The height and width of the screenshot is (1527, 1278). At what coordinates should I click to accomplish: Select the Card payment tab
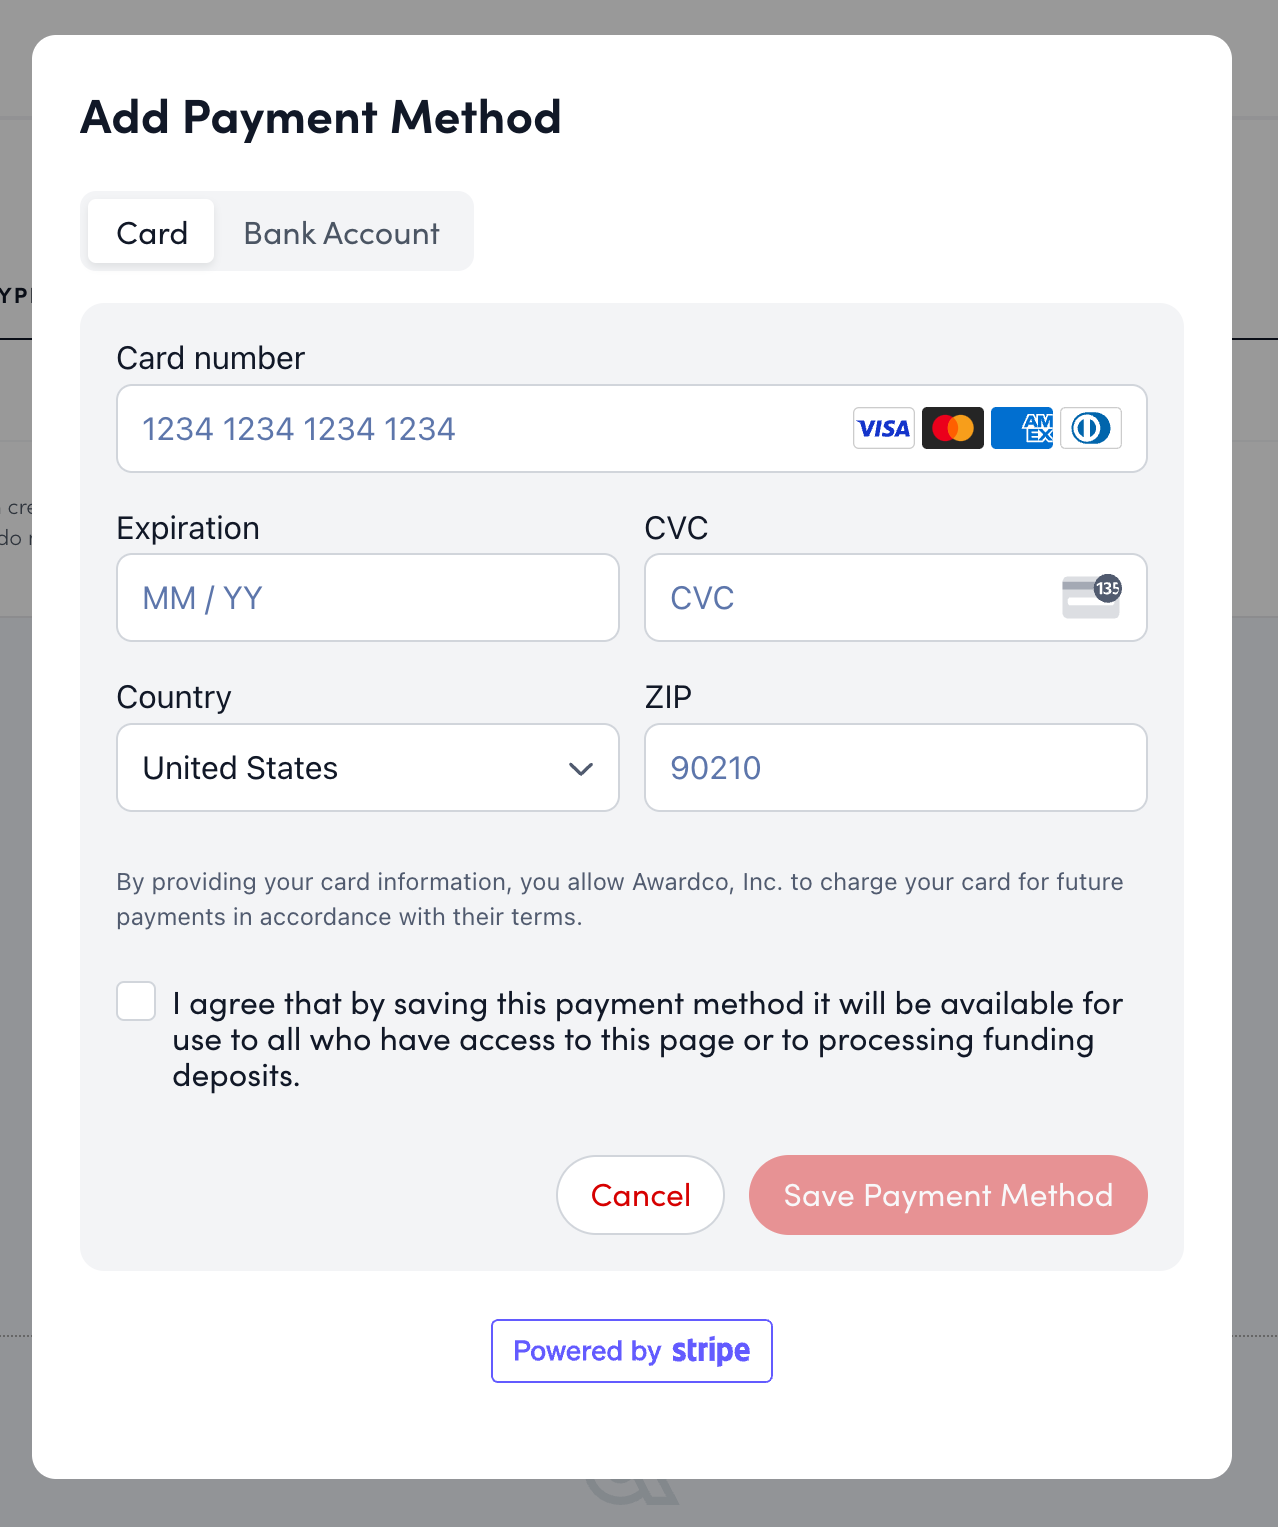[151, 233]
